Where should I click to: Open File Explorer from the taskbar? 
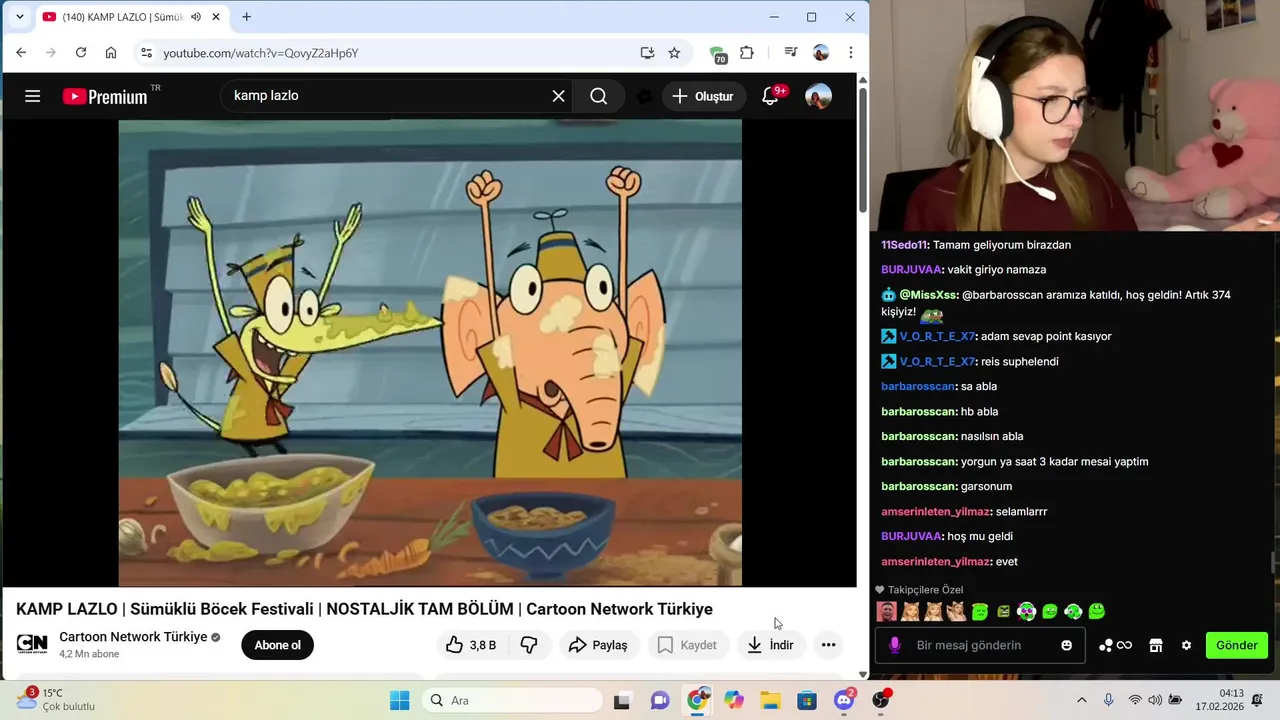tap(770, 700)
